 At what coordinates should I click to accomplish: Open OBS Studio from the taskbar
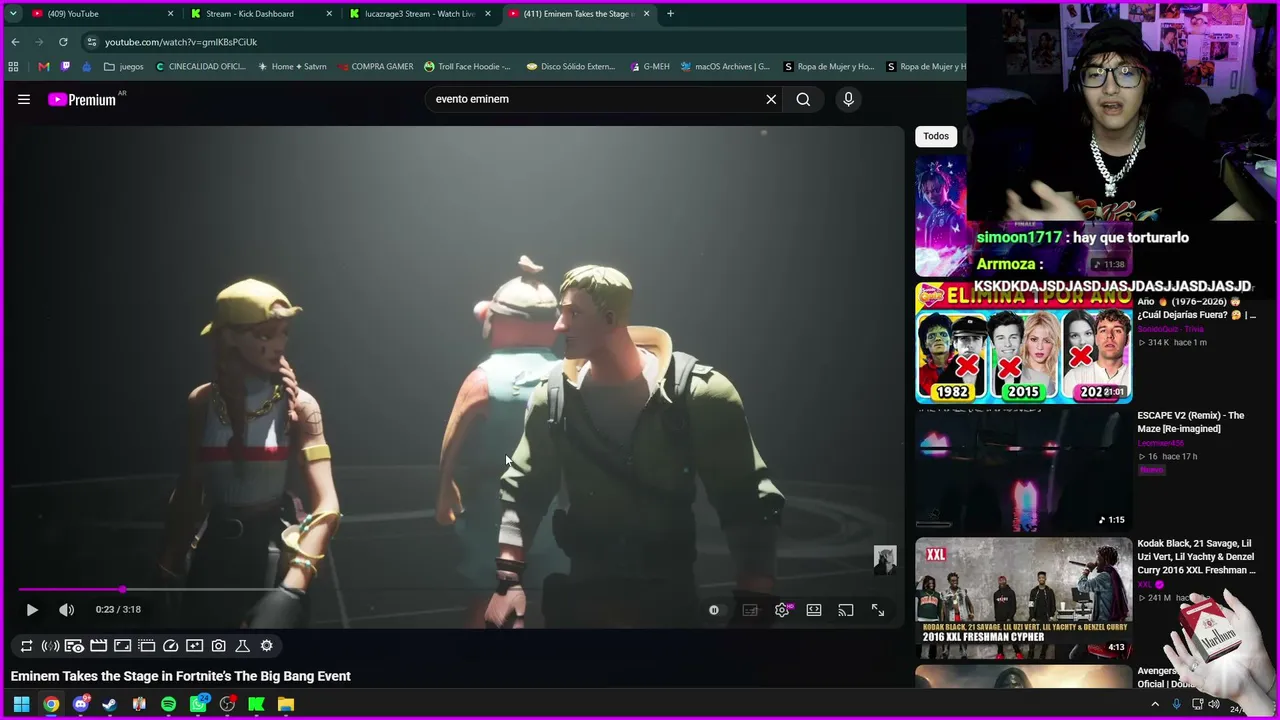[227, 704]
